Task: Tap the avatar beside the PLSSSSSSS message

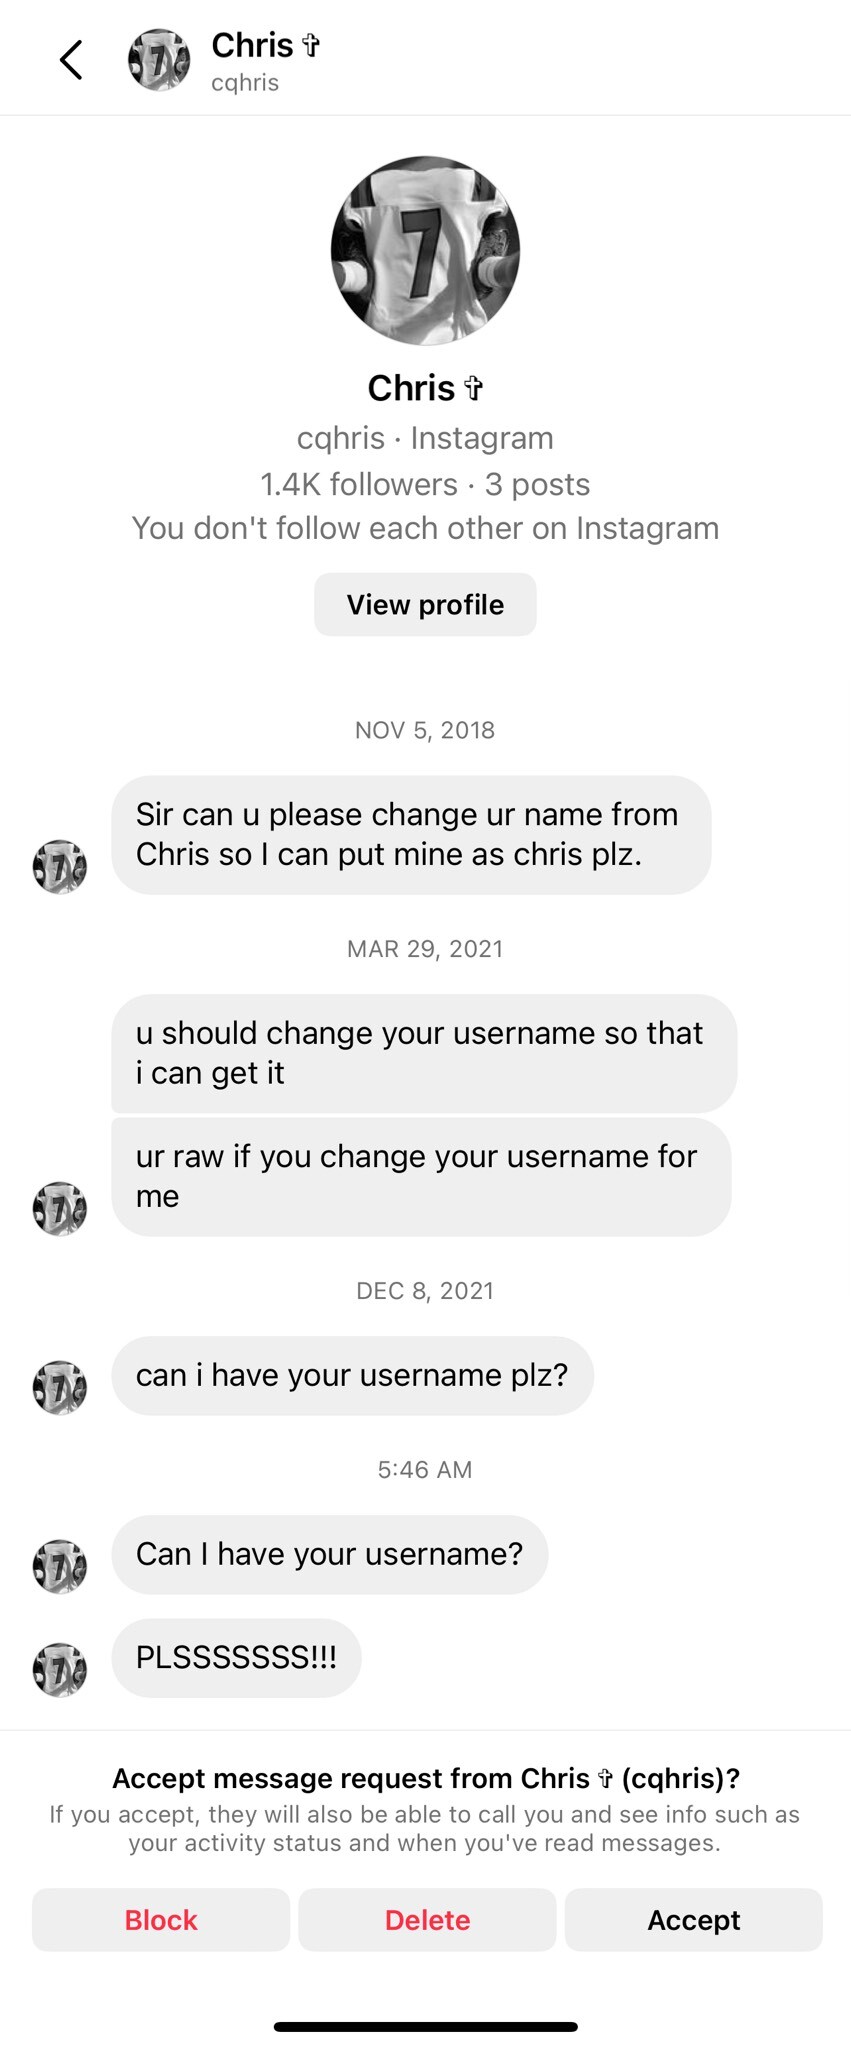Action: pyautogui.click(x=60, y=1669)
